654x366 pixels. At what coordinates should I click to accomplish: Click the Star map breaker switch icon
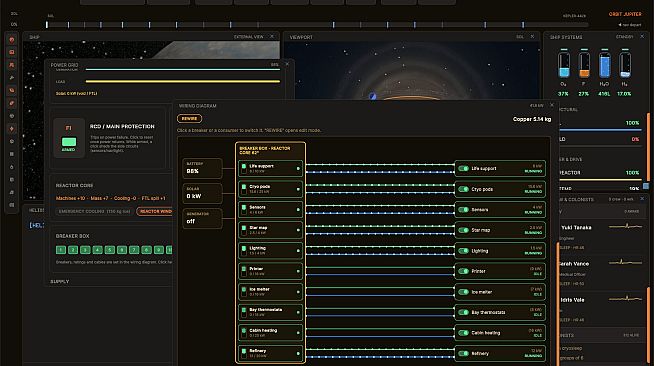coord(244,230)
